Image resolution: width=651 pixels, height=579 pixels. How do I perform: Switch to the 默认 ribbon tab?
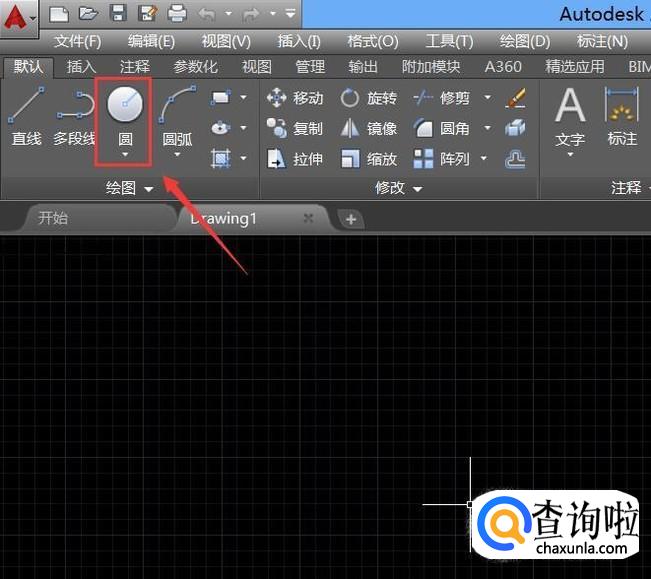[x=29, y=67]
